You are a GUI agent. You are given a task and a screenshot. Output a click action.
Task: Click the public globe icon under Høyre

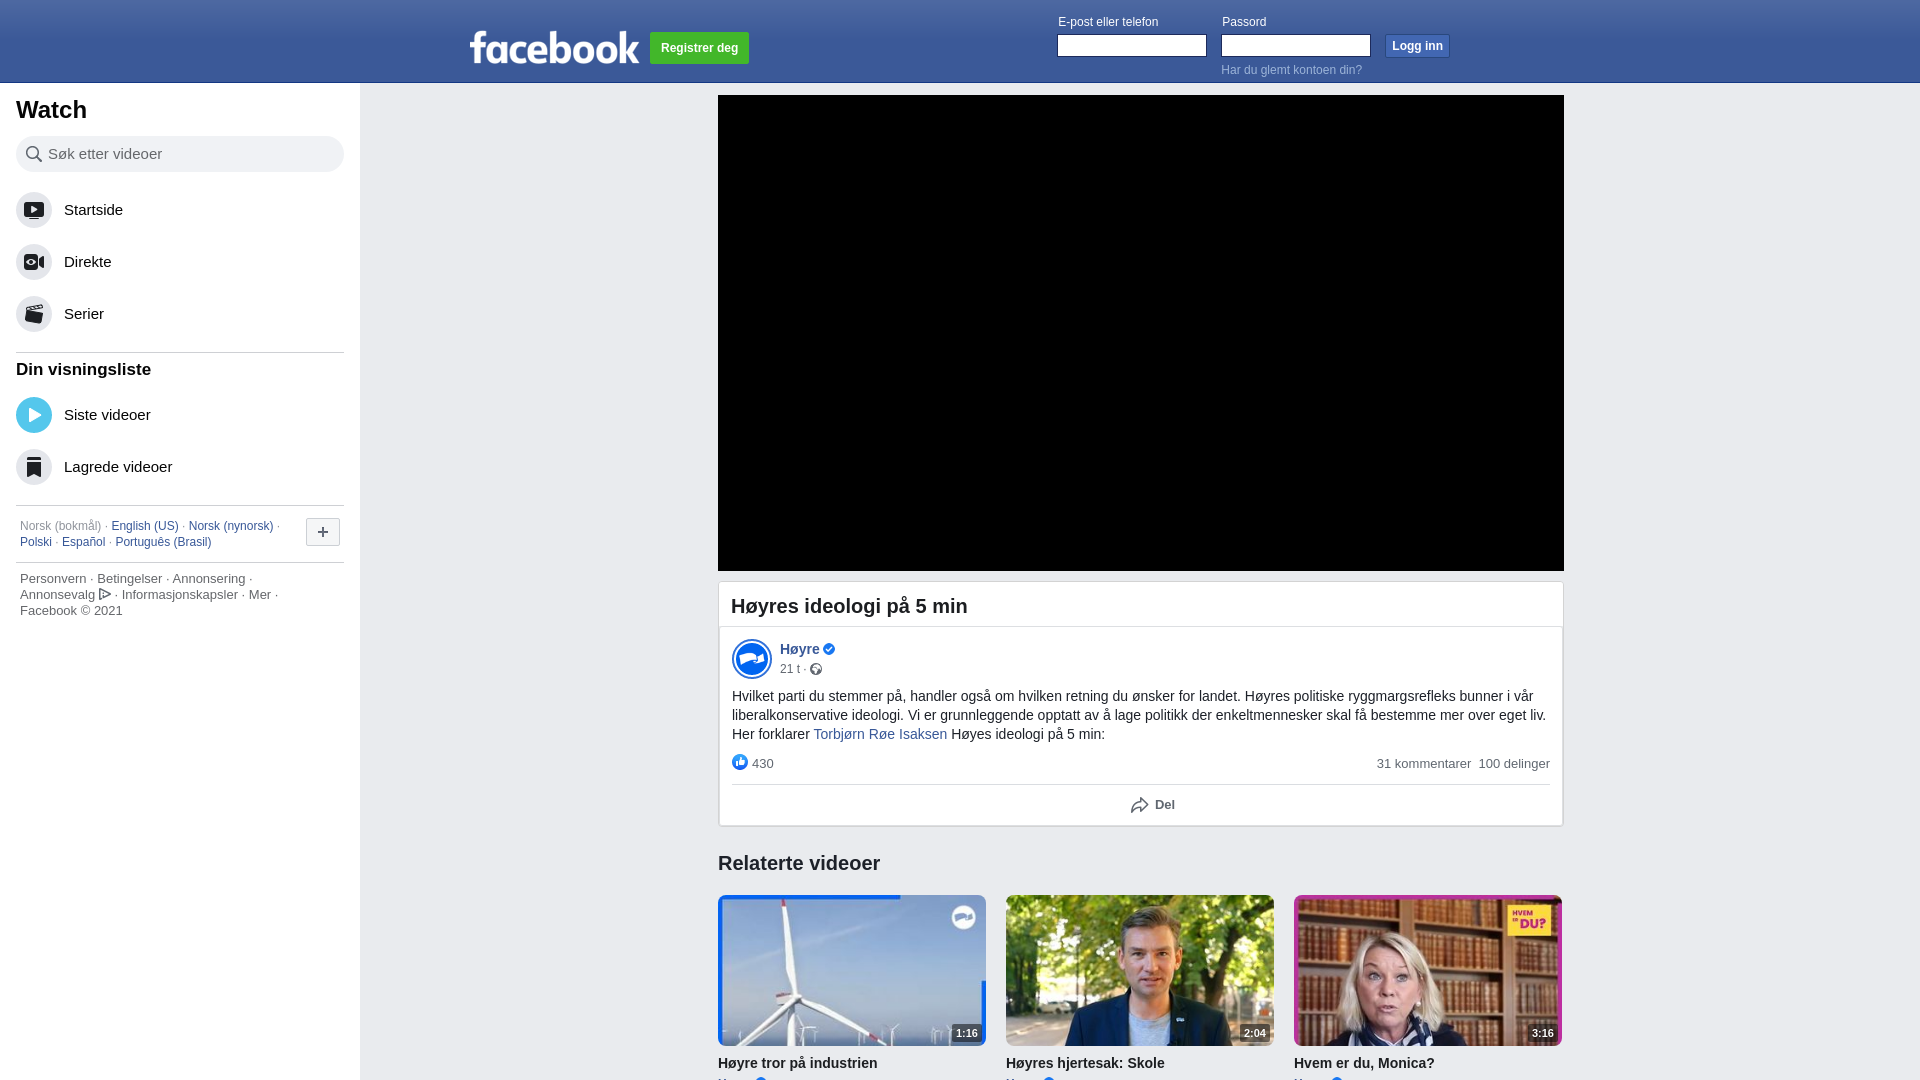816,669
